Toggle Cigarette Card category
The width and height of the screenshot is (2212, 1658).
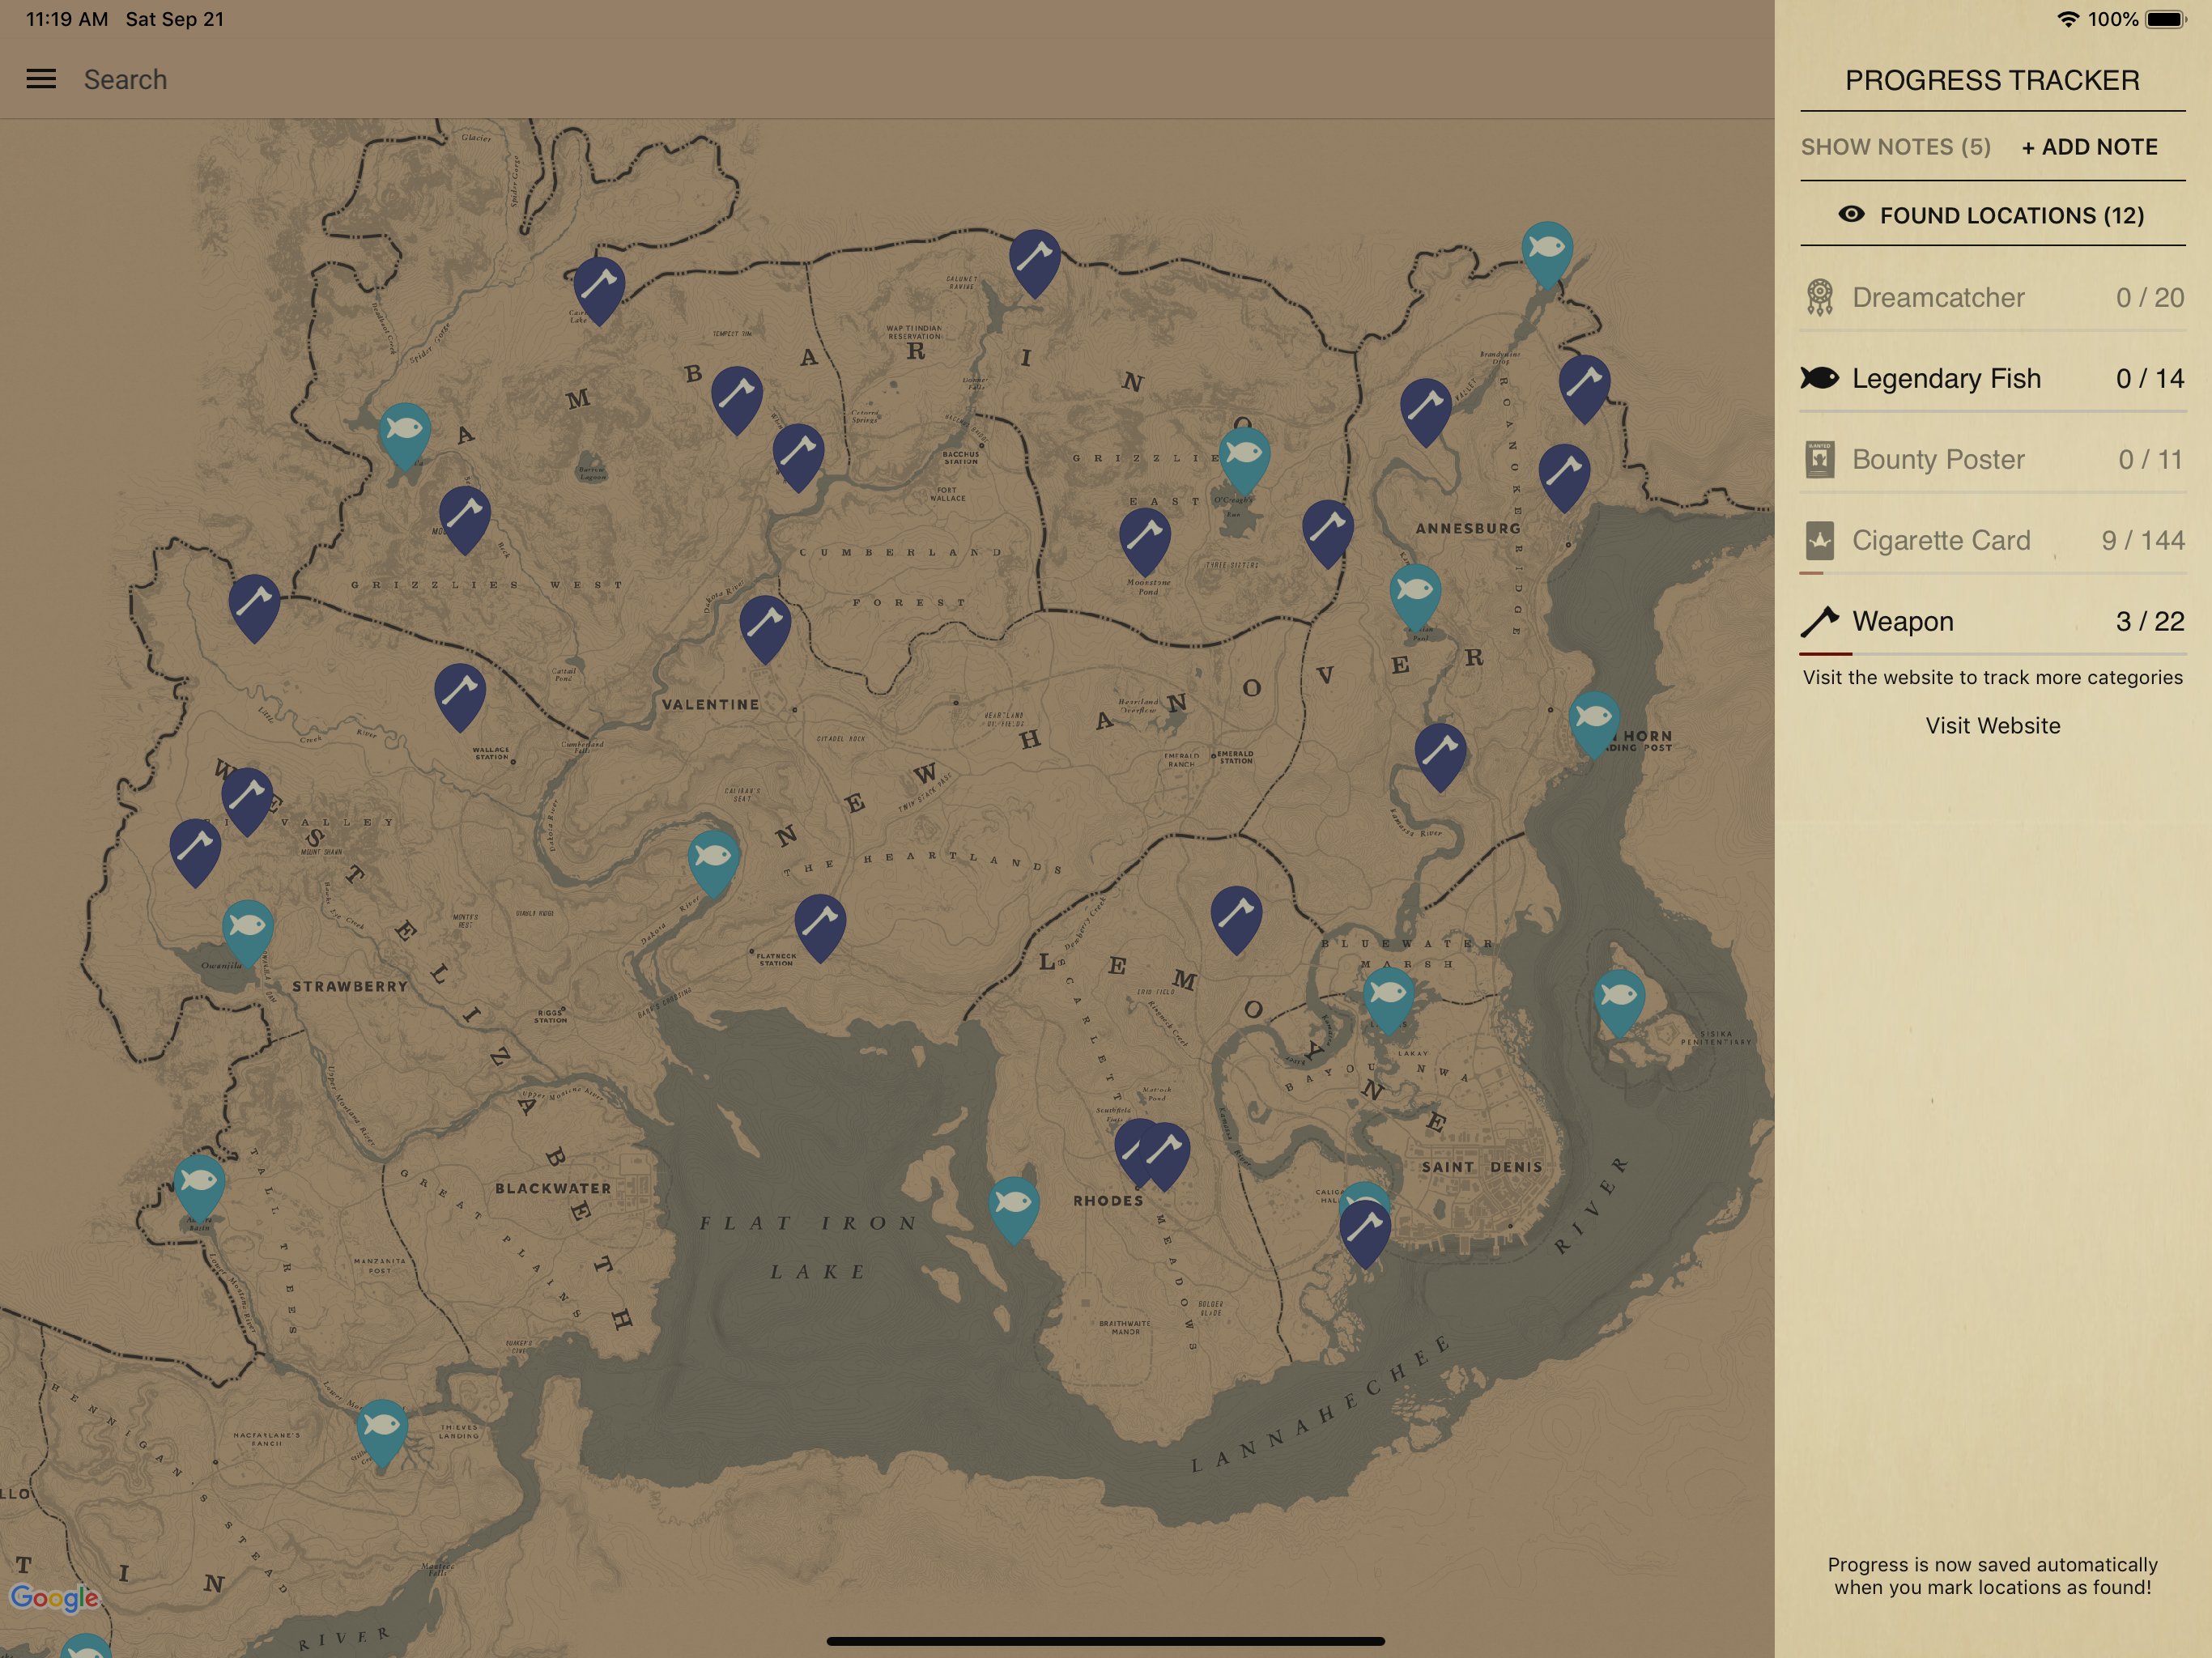tap(1993, 540)
